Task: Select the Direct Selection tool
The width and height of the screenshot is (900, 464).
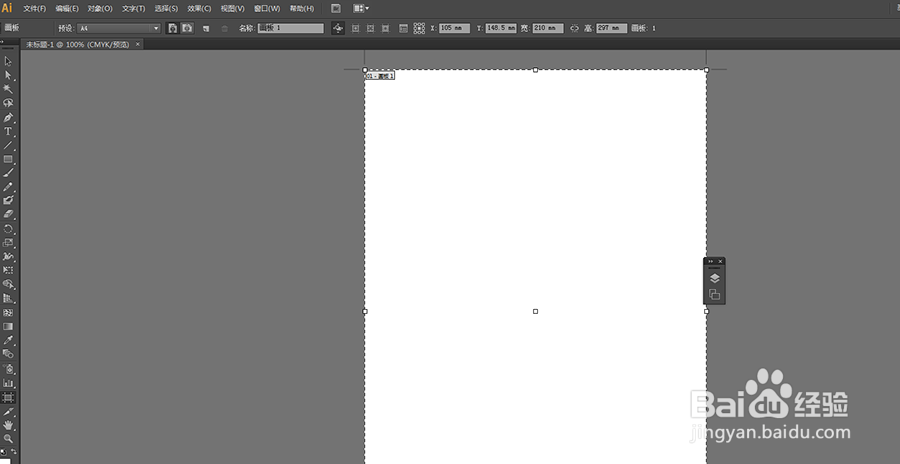Action: 8,75
